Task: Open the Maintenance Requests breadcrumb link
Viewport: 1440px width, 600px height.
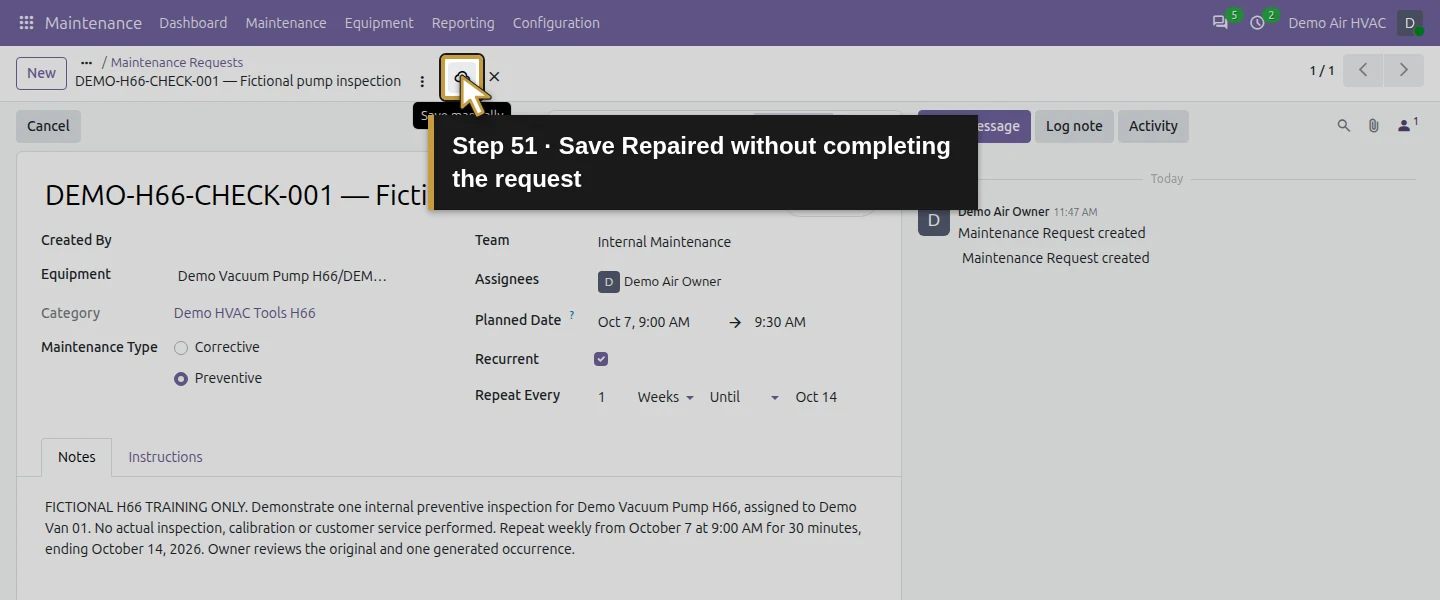Action: tap(177, 62)
